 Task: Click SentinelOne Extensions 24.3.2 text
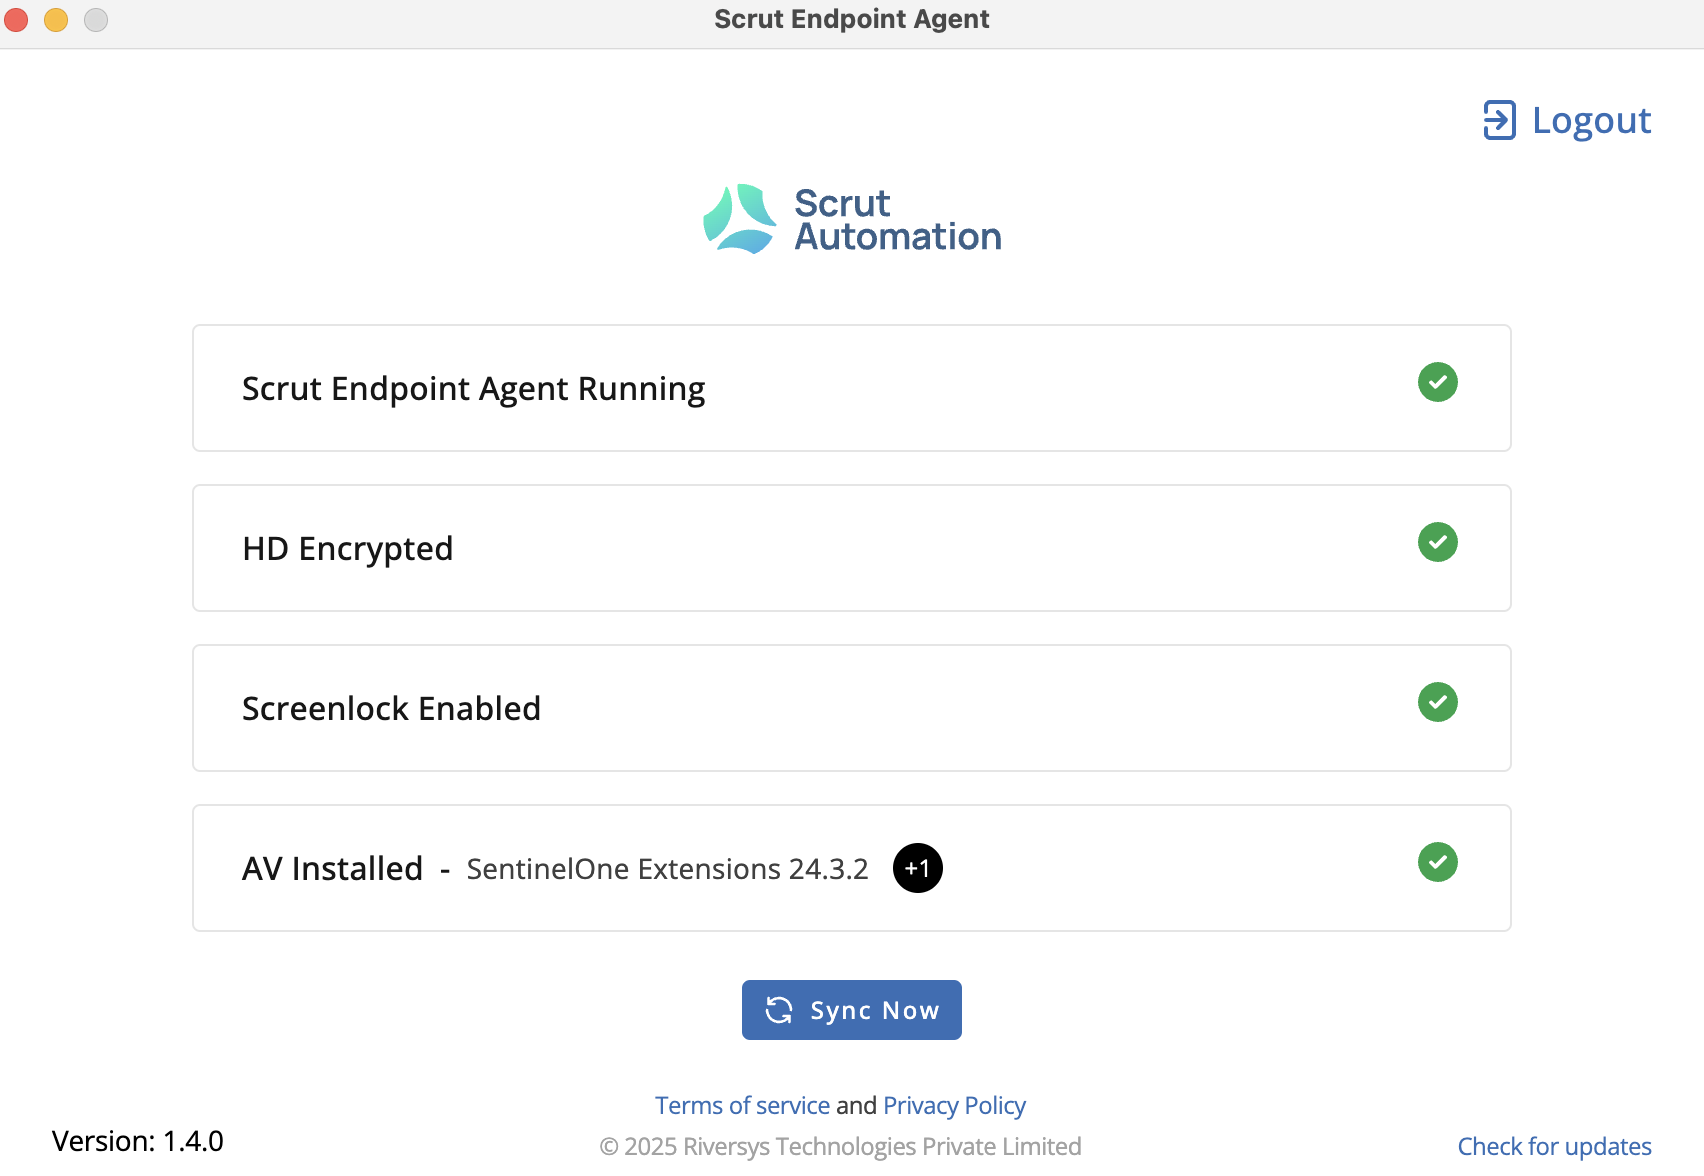pos(667,869)
